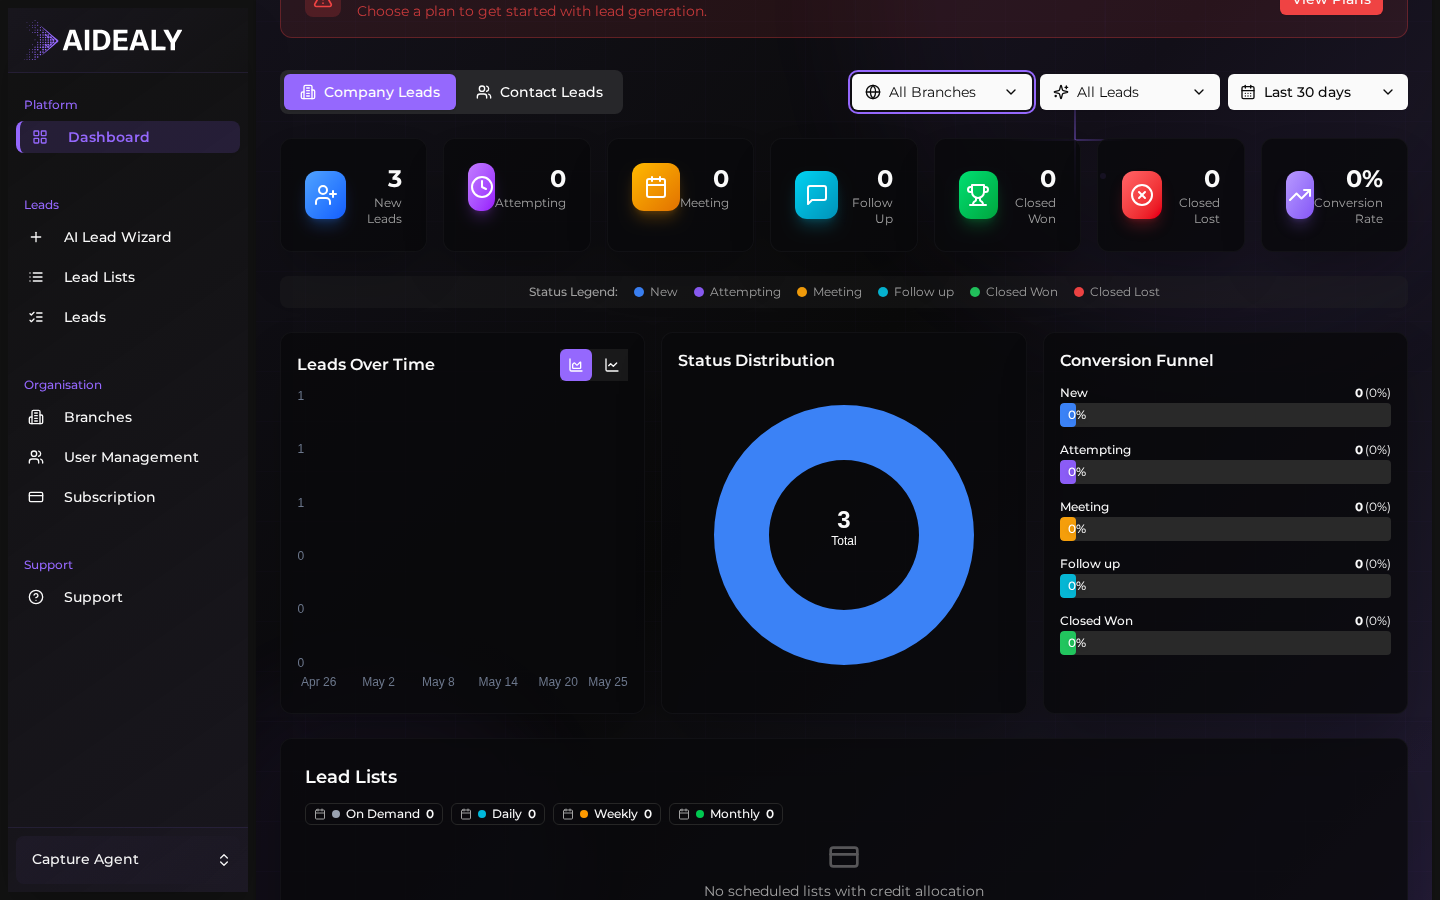This screenshot has height=900, width=1440.
Task: Click the Meeting funnel progress bar
Action: point(1225,529)
